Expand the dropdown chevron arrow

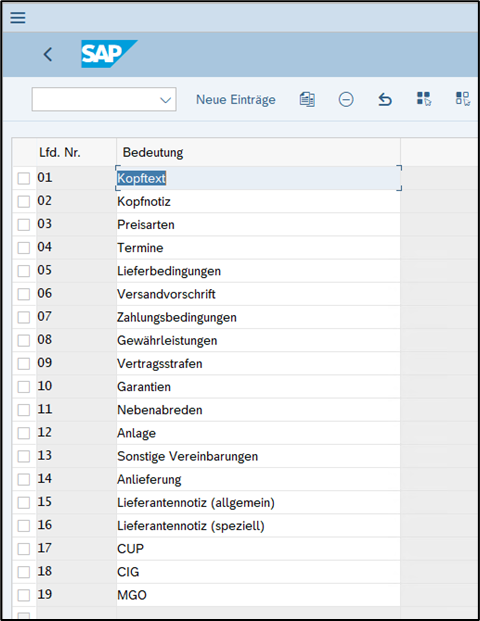(x=165, y=100)
